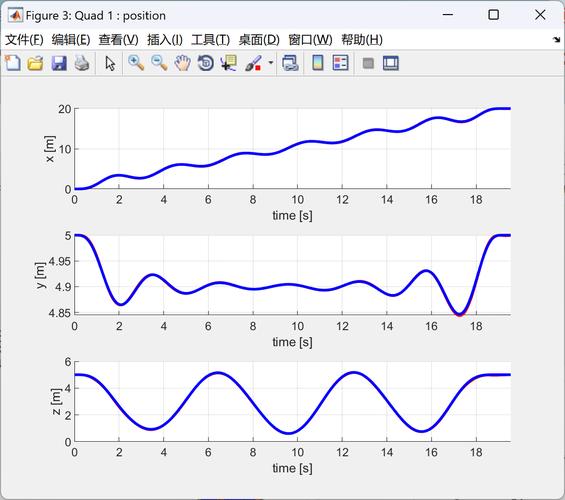Expand the brush color dropdown arrow

click(271, 63)
